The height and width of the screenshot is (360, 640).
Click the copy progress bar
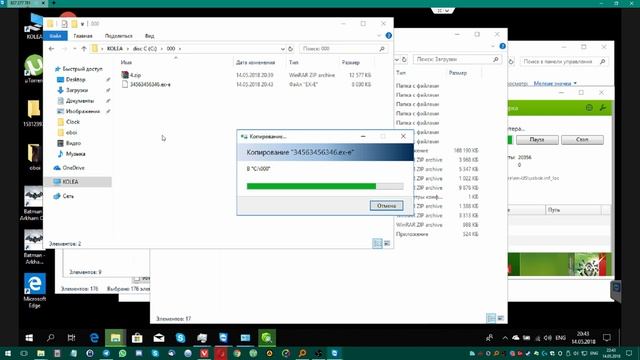325,186
